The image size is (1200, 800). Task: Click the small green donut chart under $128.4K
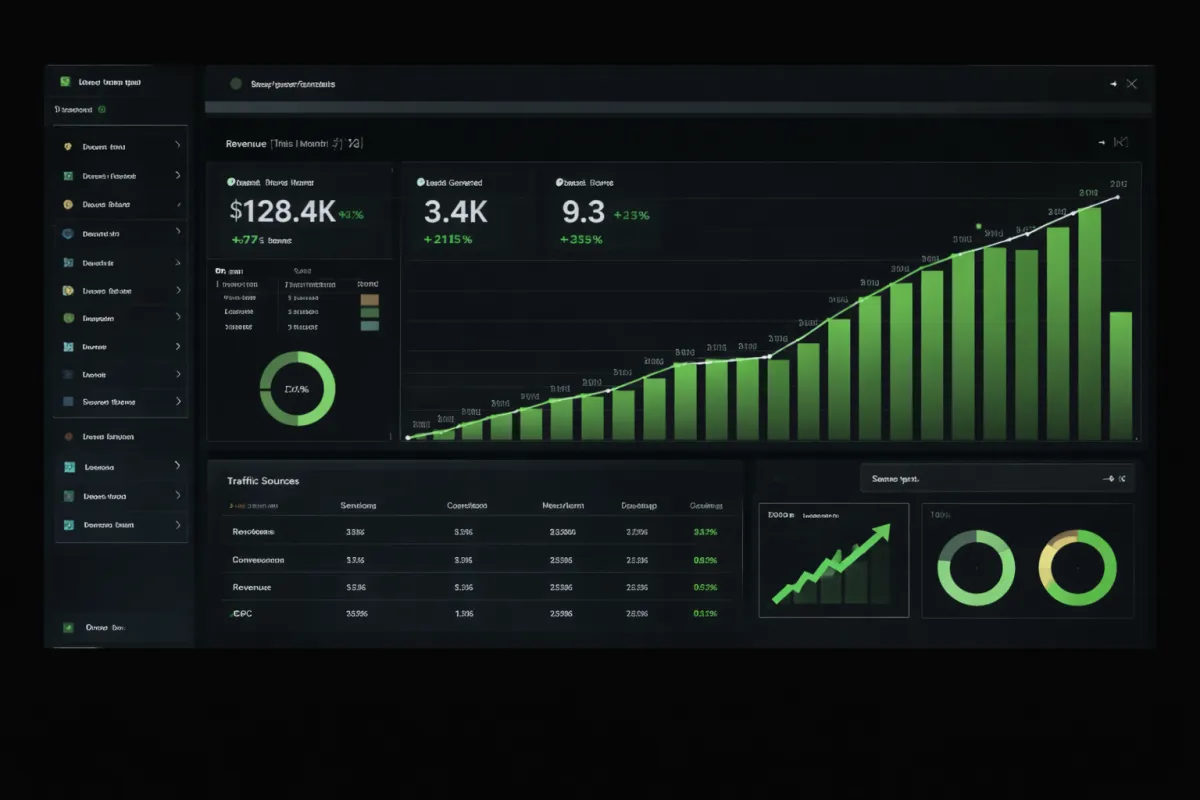point(297,389)
